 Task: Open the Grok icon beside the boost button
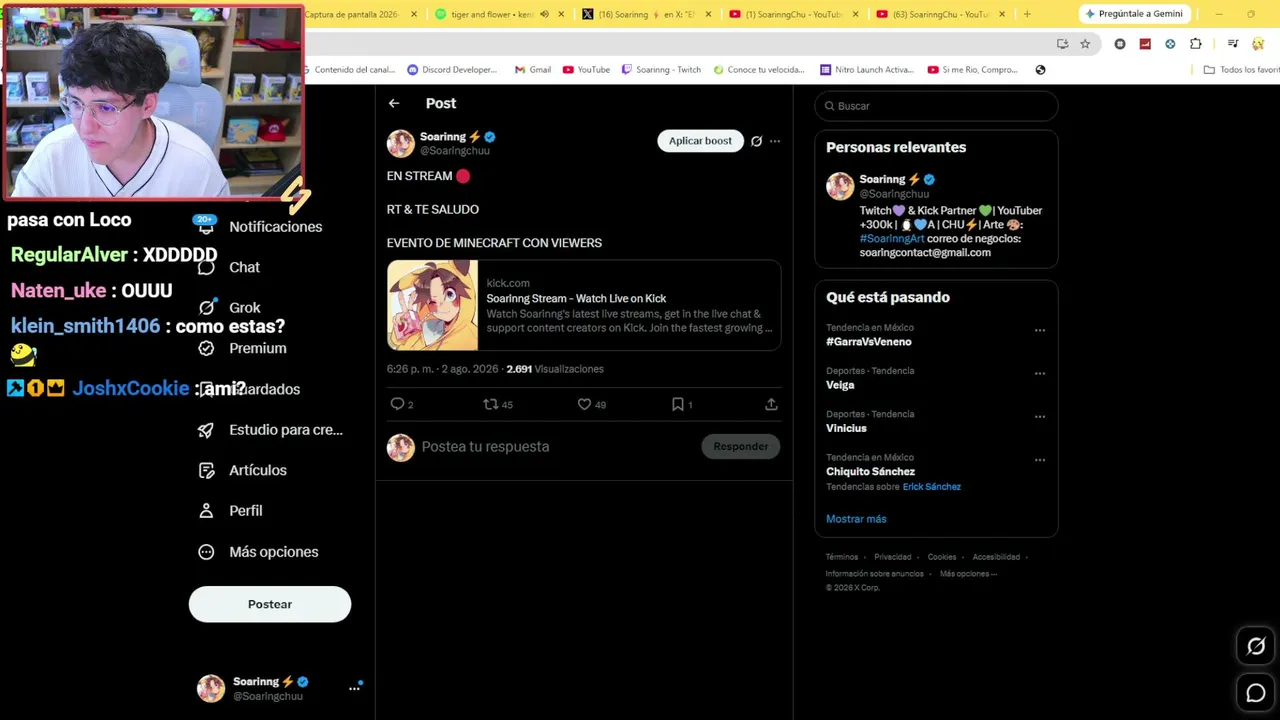(x=756, y=141)
